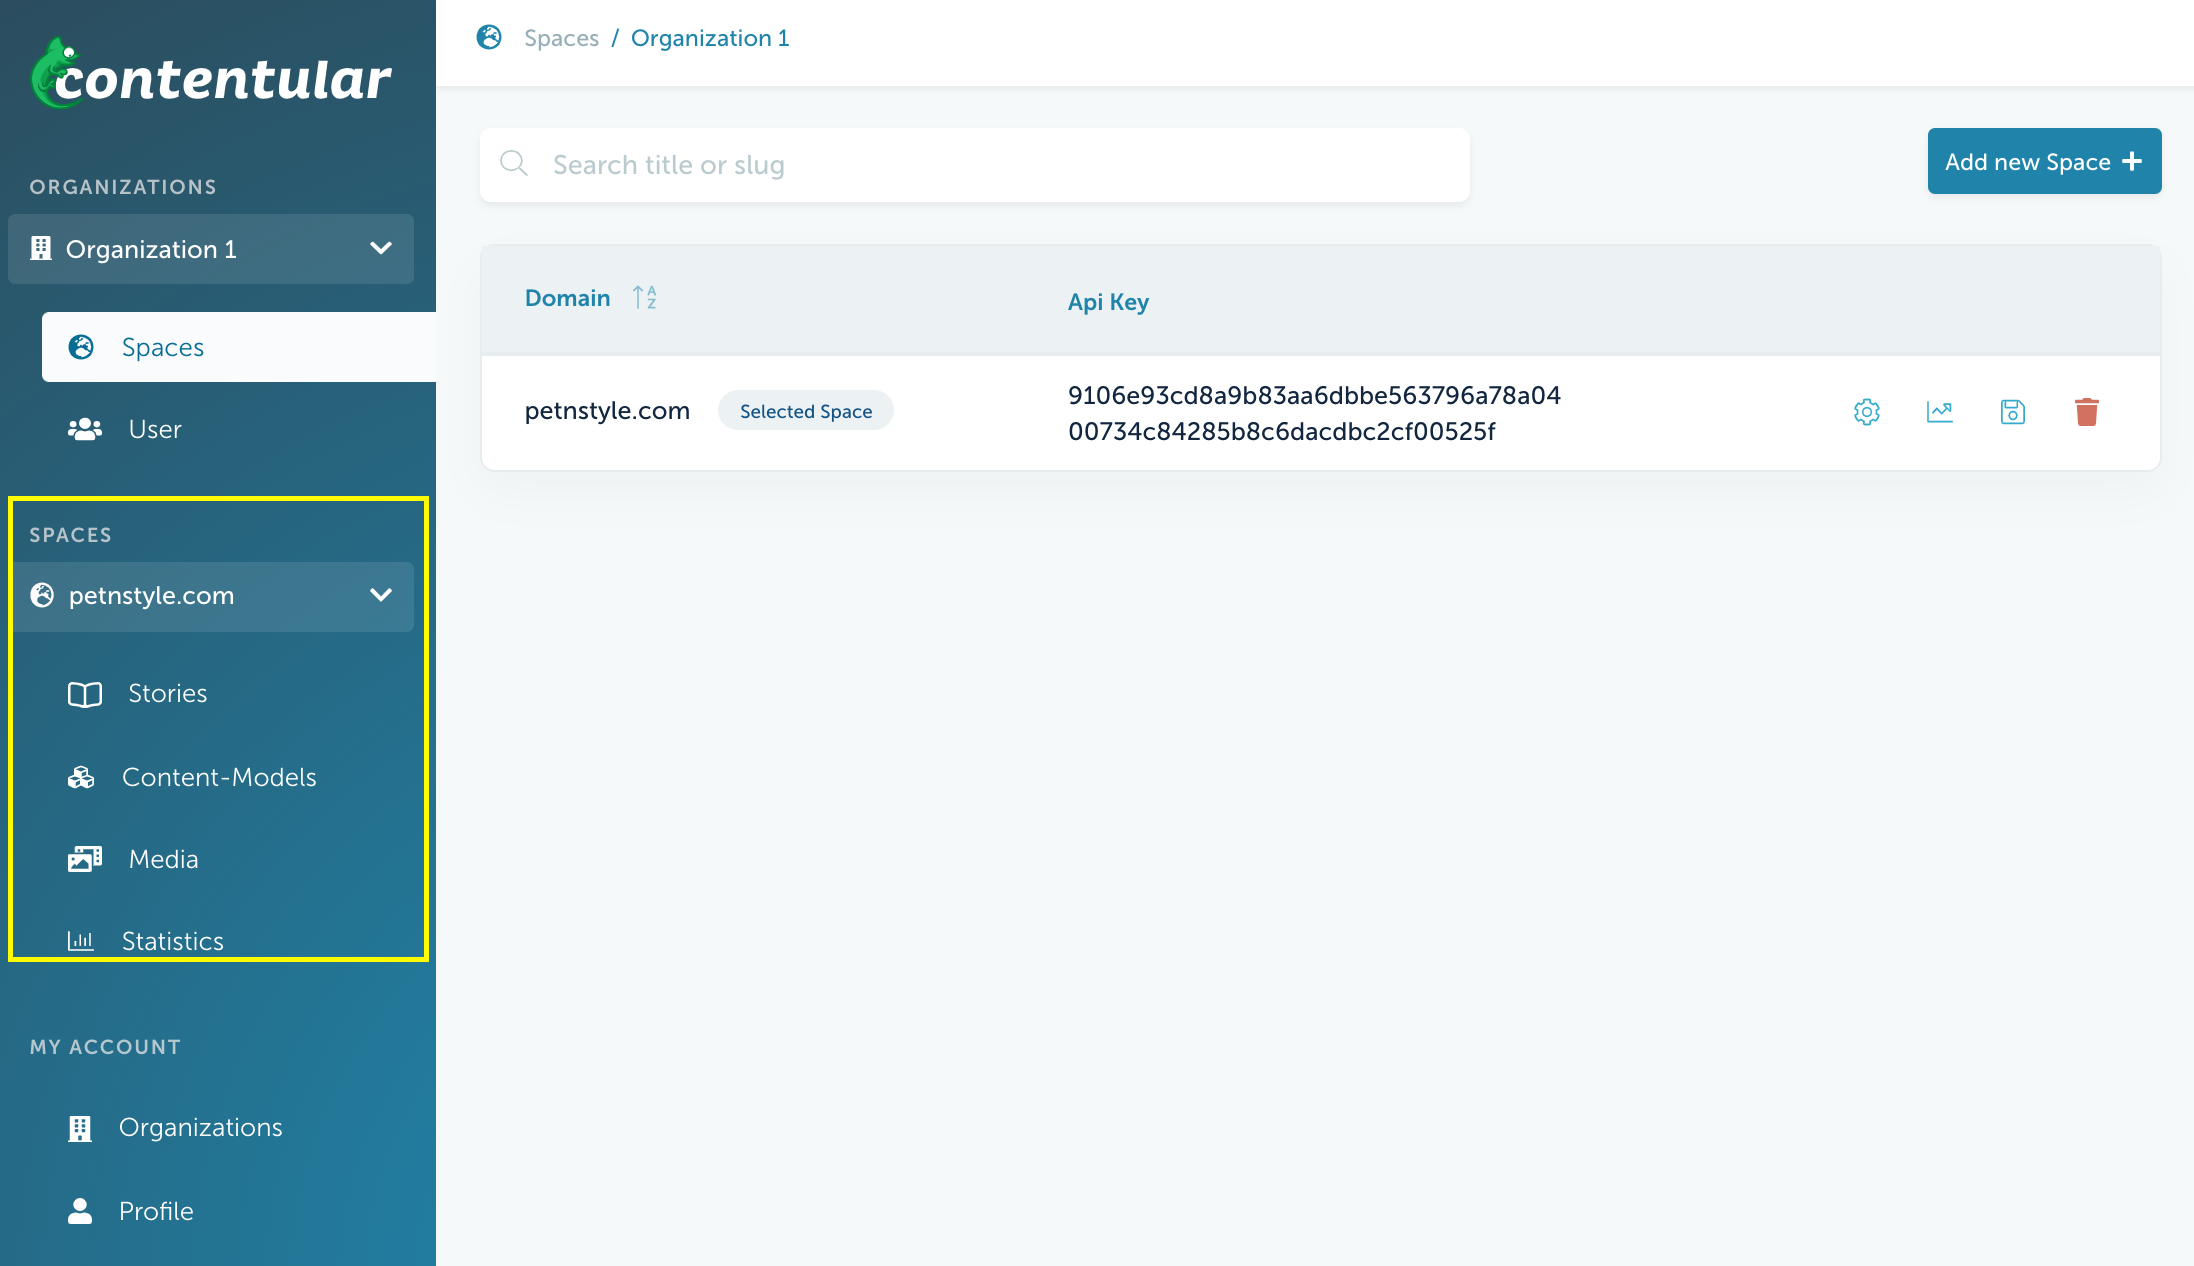Viewport: 2194px width, 1266px height.
Task: Click the Statistics bar chart icon
Action: click(80, 941)
